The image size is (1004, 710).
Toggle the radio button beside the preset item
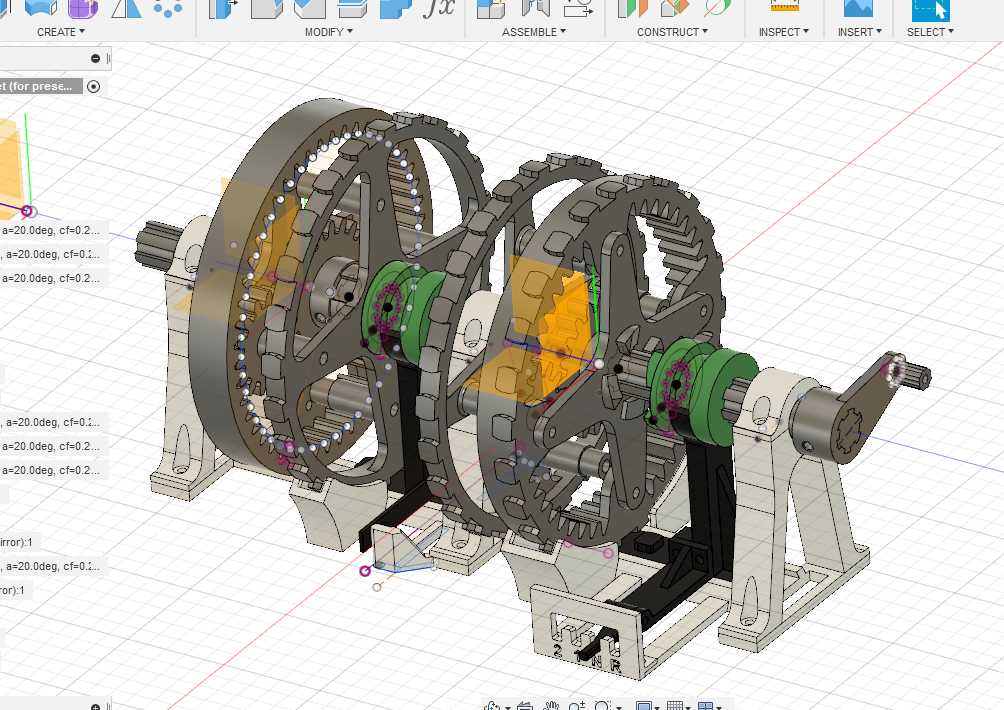point(94,86)
